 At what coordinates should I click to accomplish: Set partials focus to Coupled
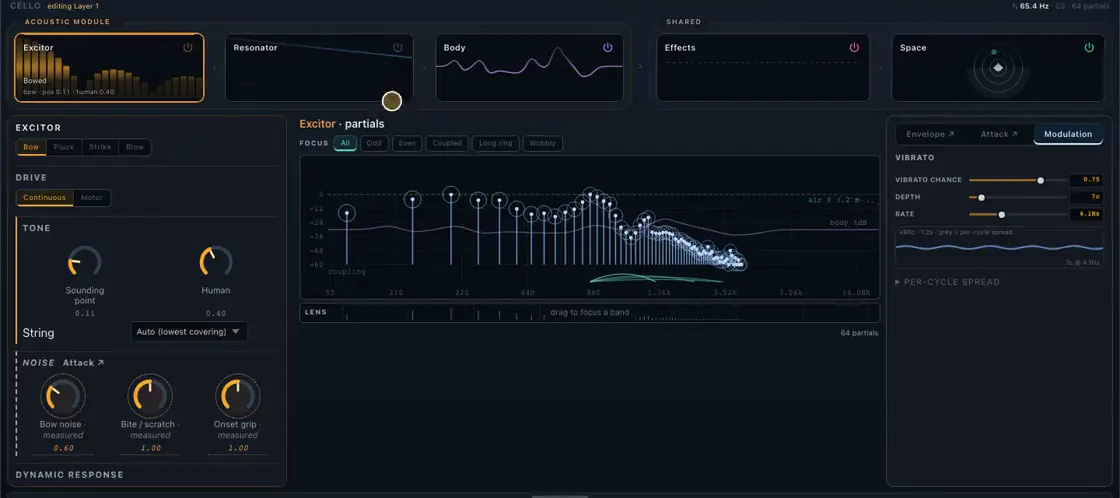(448, 144)
